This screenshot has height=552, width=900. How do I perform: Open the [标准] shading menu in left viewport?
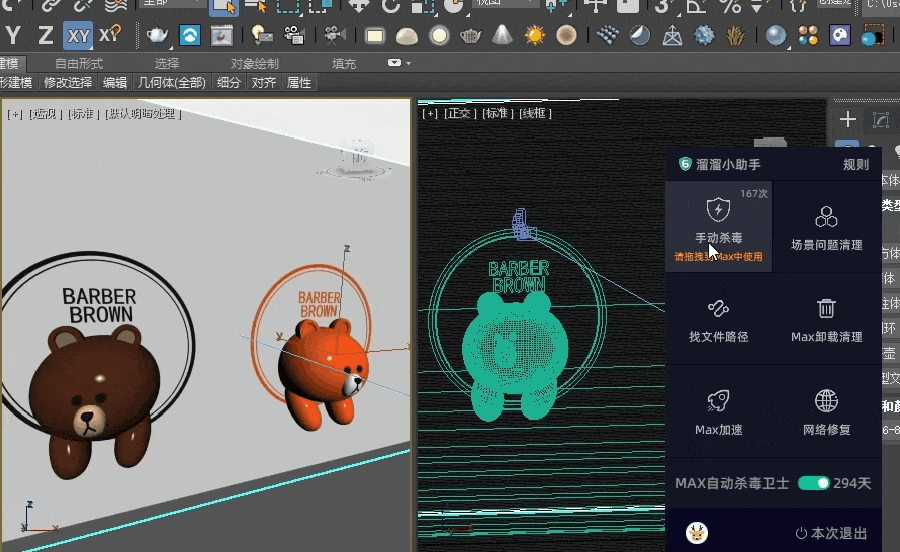[x=82, y=114]
